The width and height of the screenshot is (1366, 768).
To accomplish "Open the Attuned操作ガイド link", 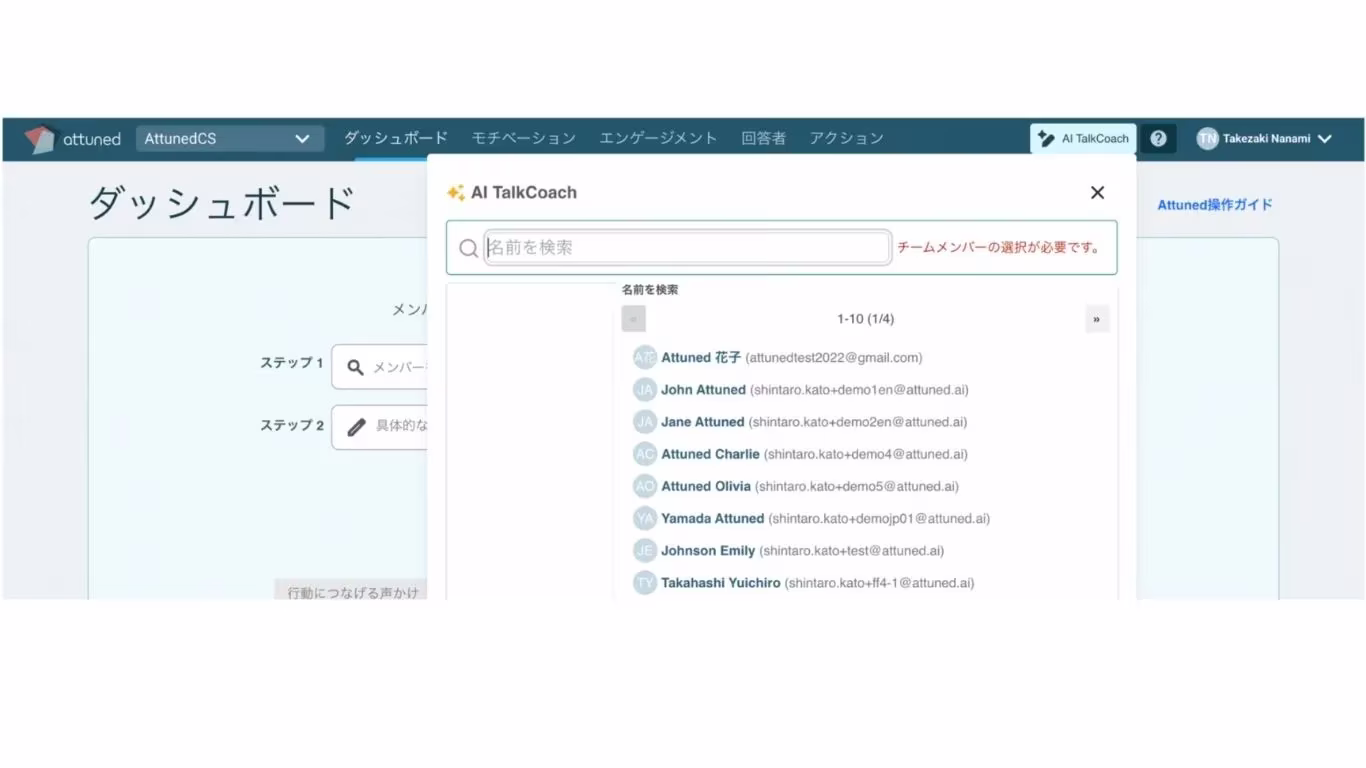I will coord(1214,204).
